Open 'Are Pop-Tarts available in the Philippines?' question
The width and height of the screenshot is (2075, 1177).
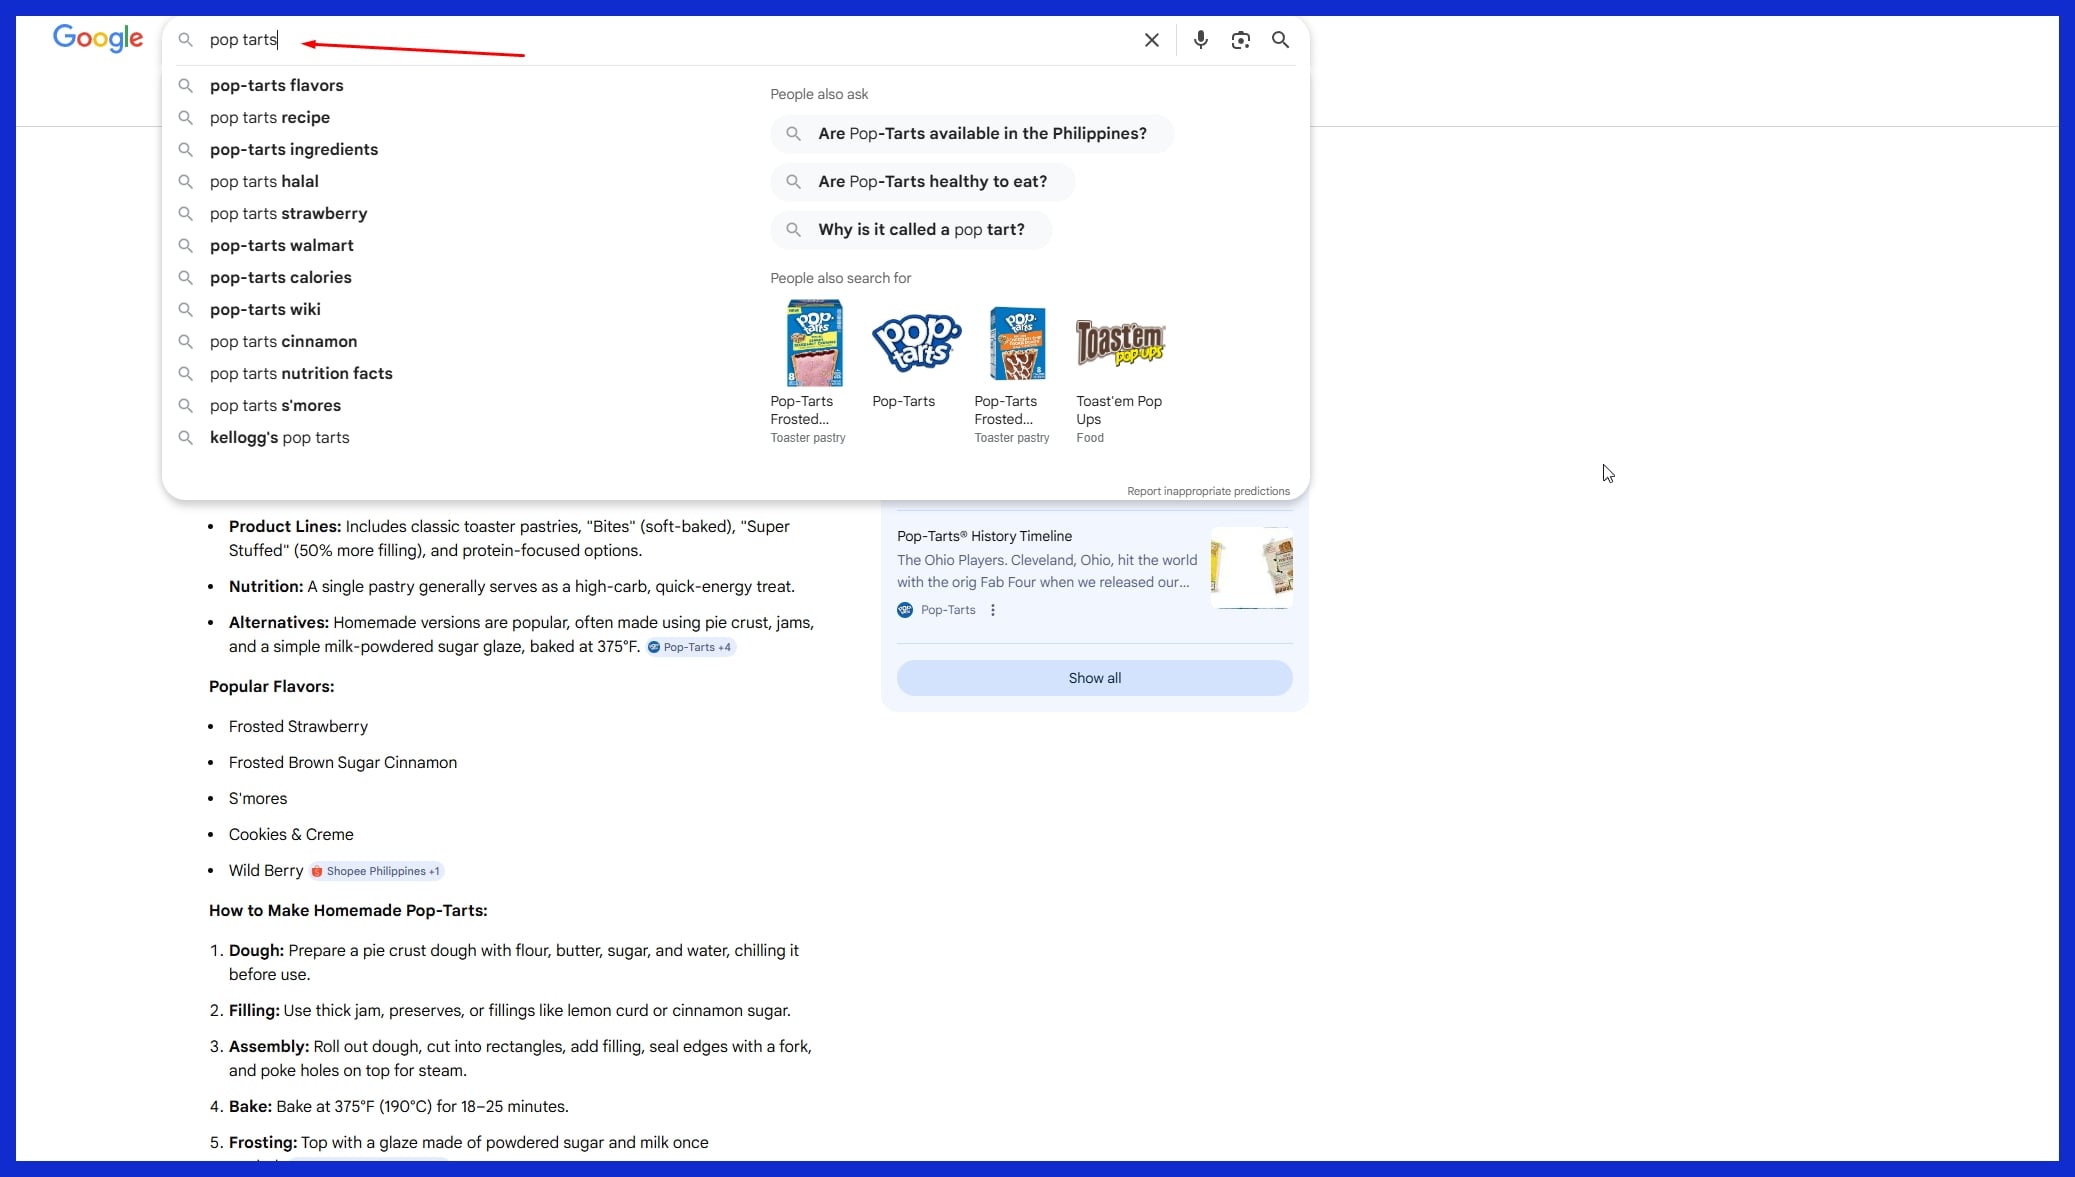click(981, 133)
